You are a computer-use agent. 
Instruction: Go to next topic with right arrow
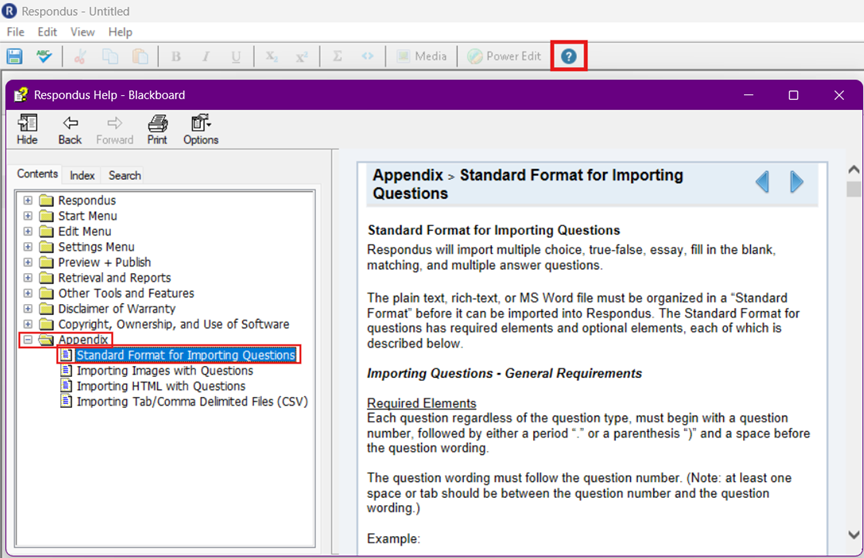coord(796,182)
